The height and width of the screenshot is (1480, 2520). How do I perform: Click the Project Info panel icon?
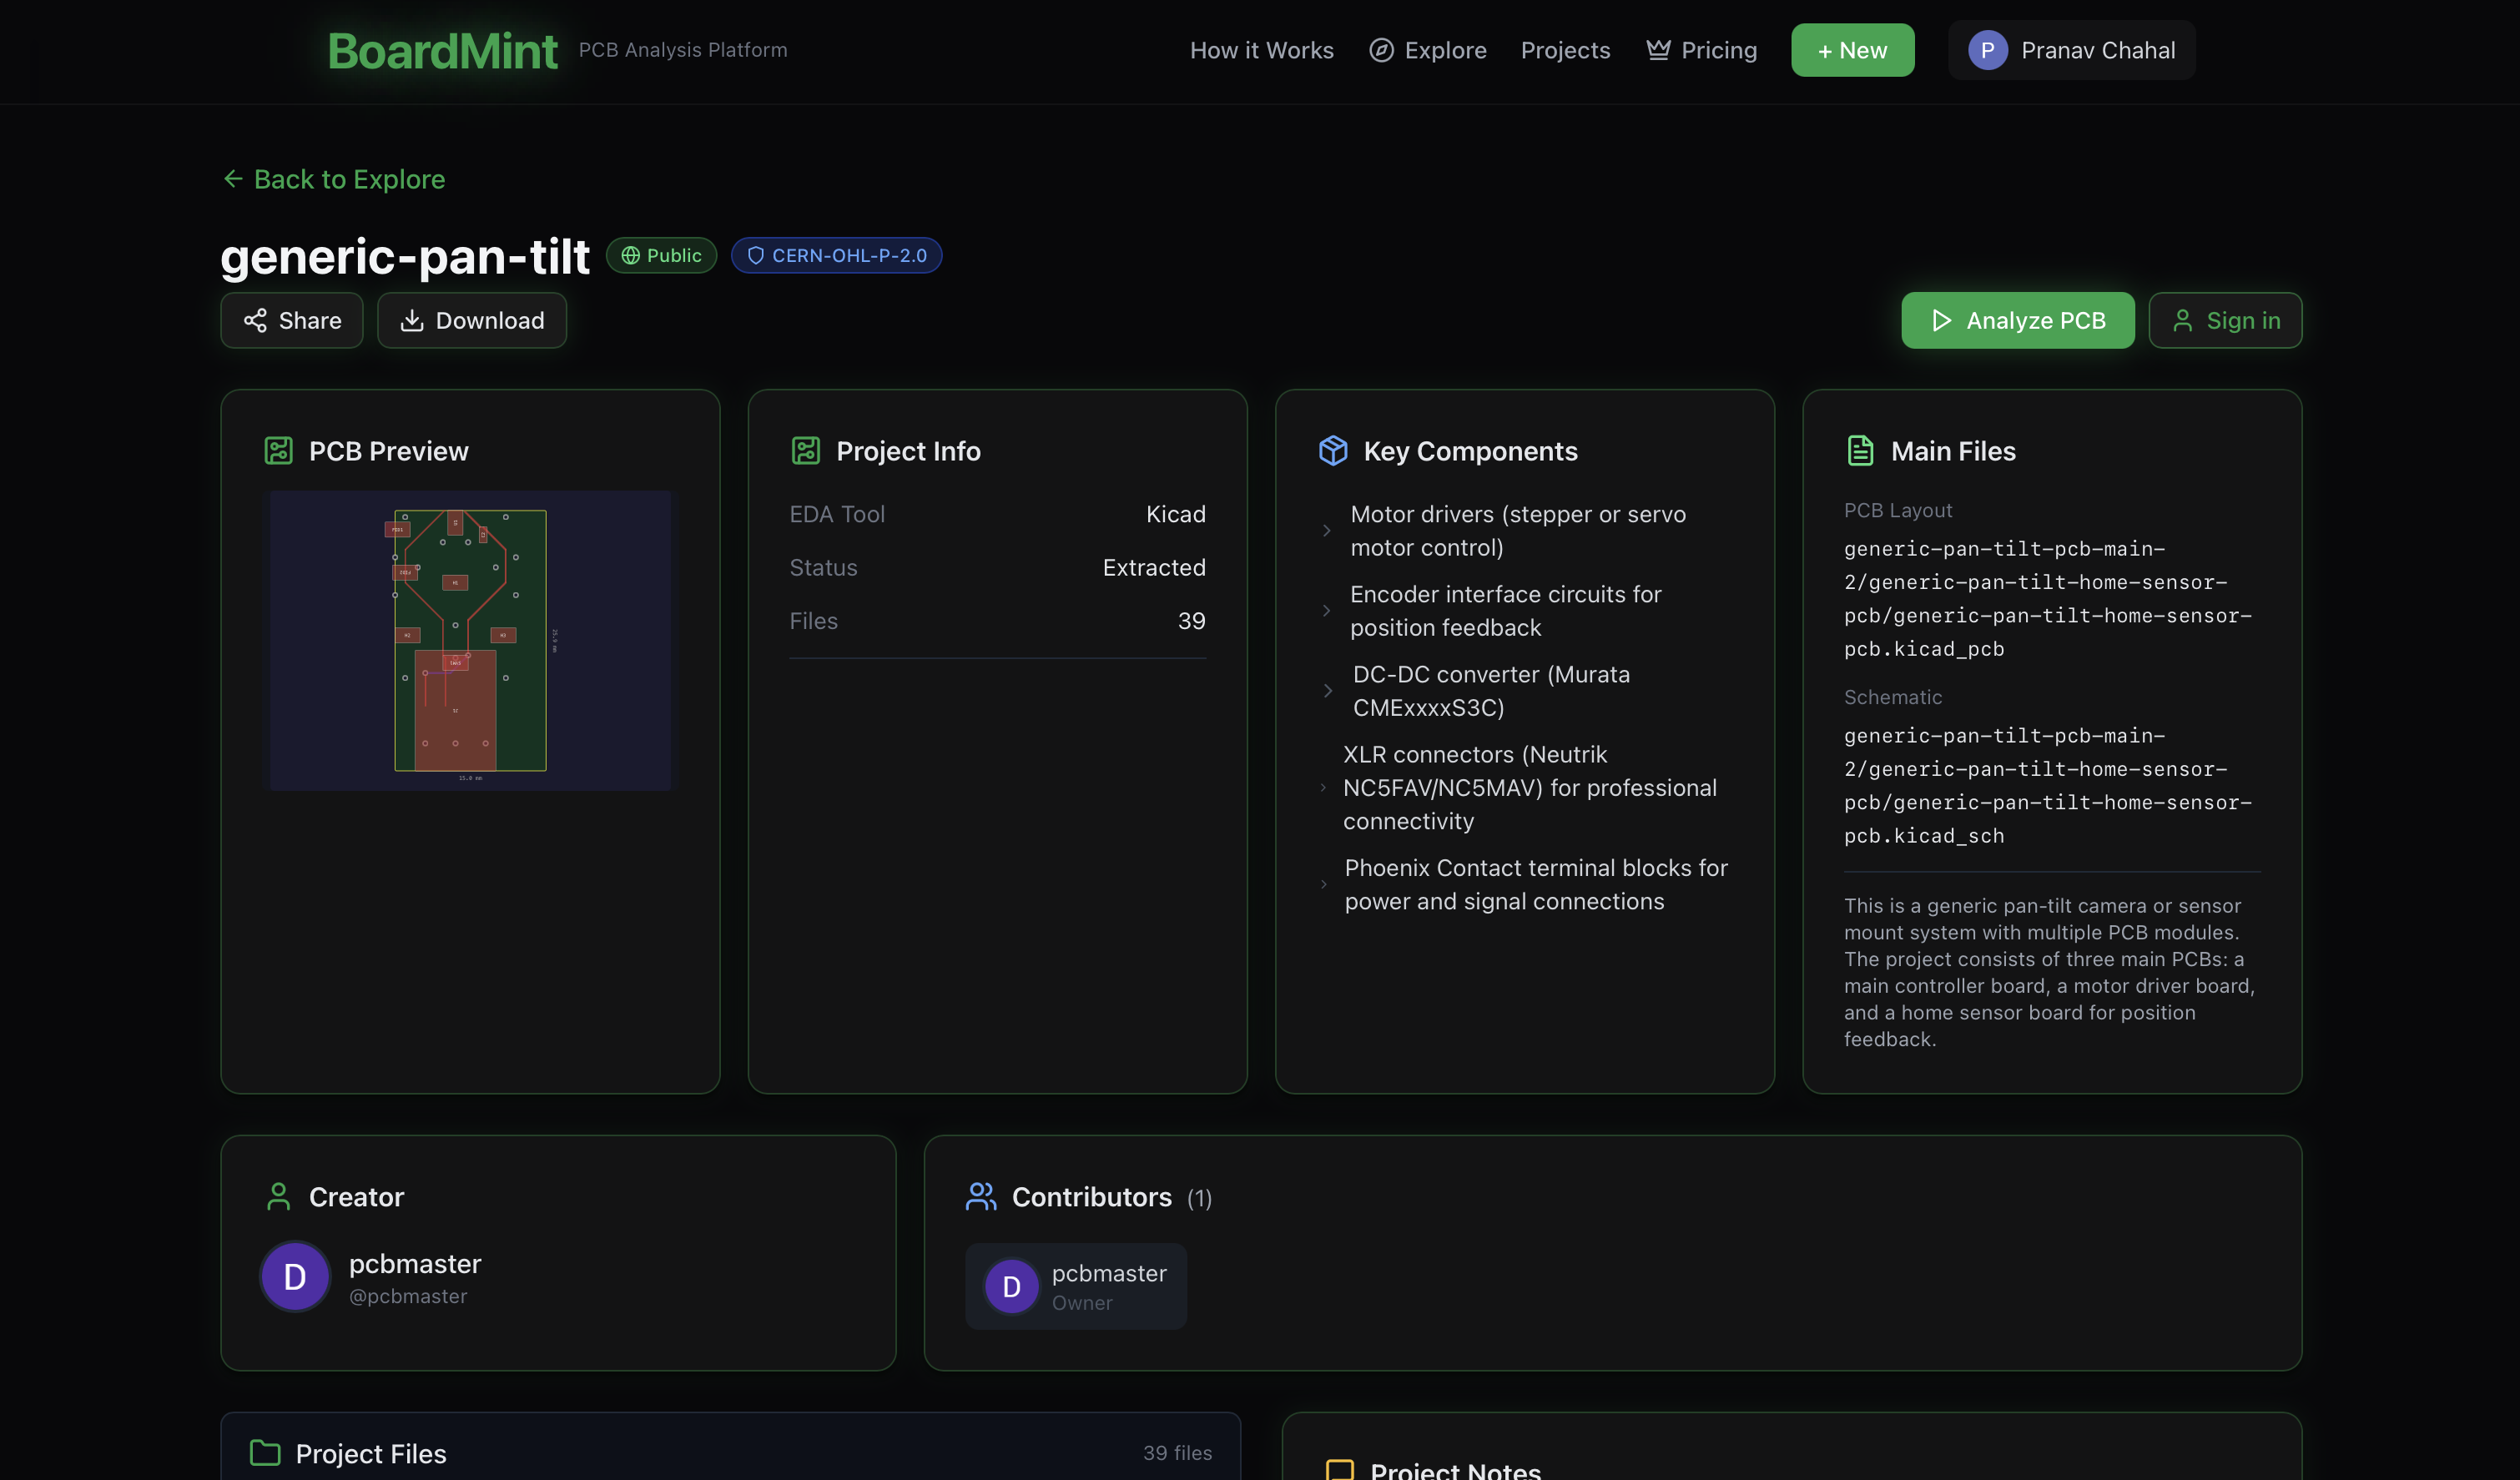click(x=806, y=450)
